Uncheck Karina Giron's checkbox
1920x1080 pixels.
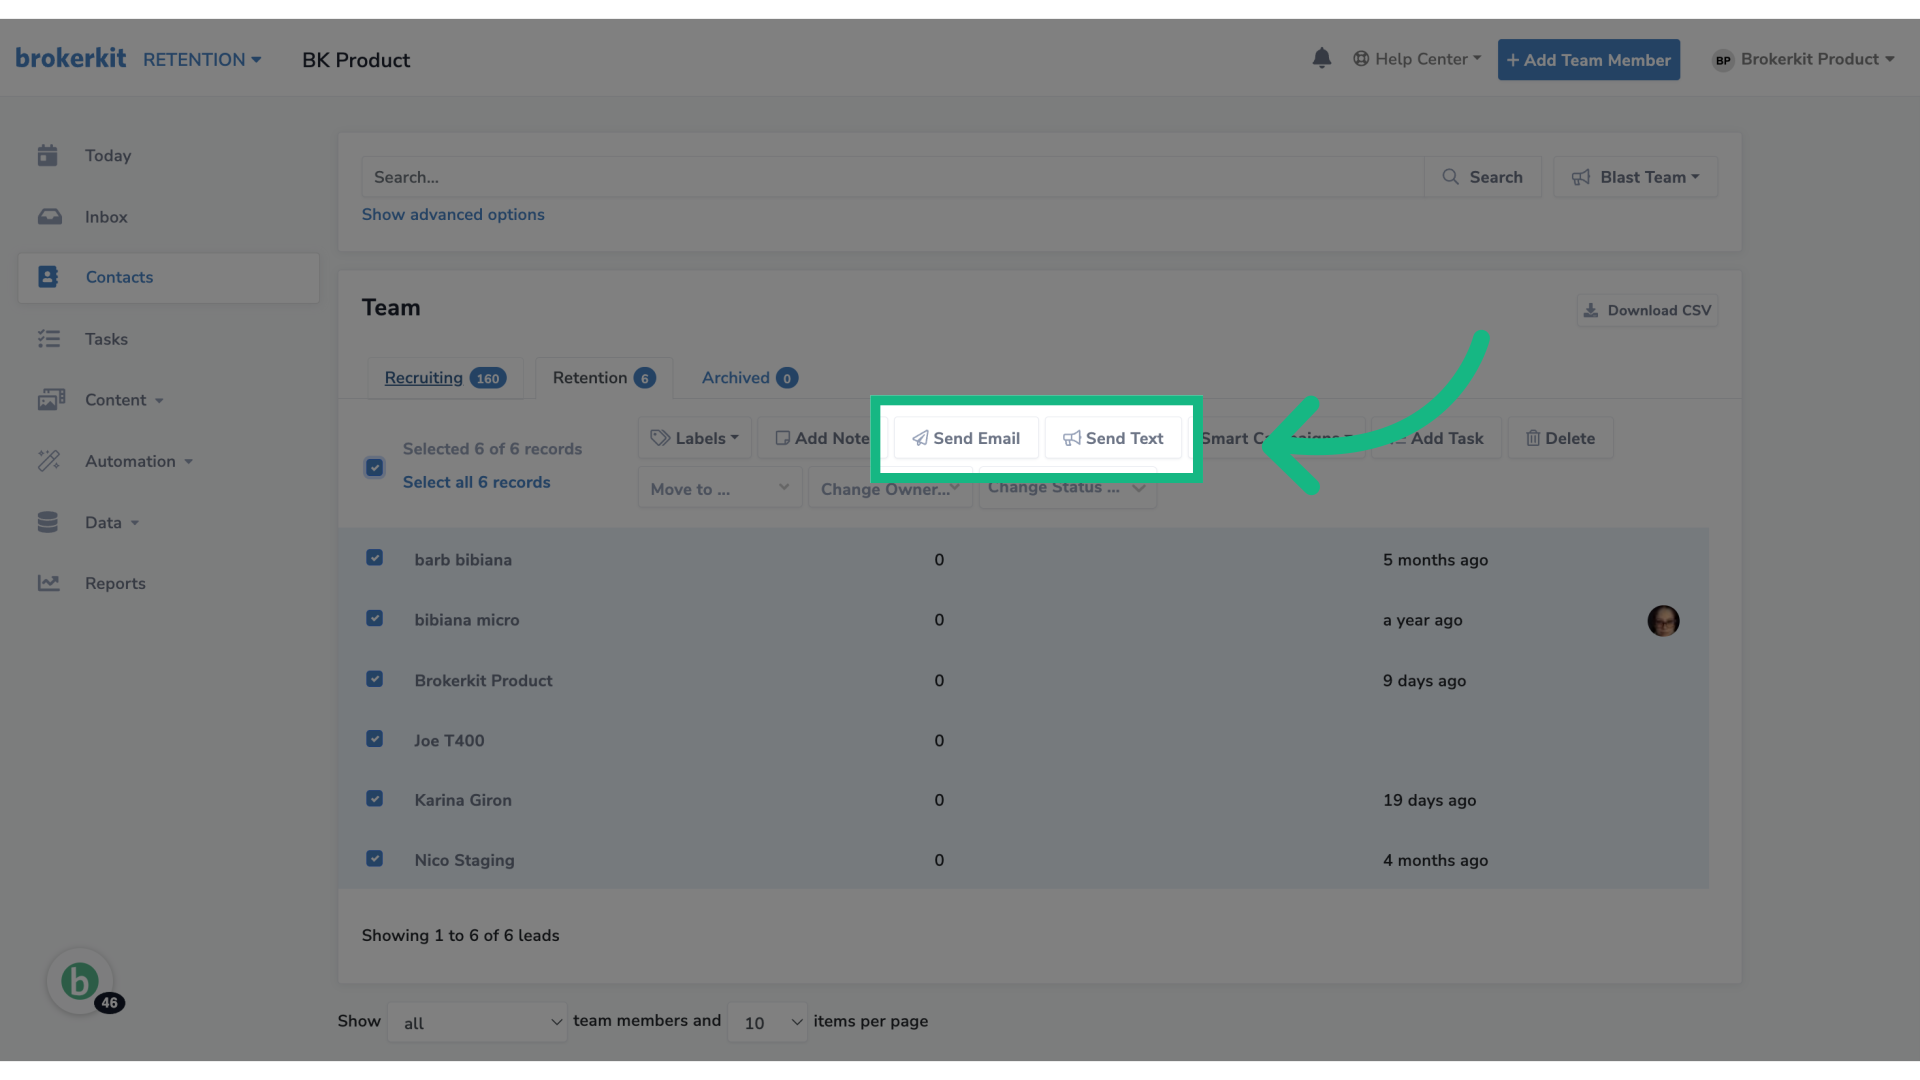(x=375, y=799)
